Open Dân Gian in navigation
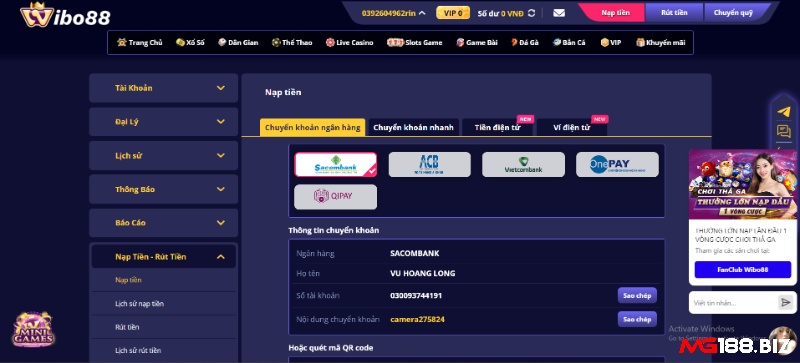This screenshot has width=800, height=363. 238,42
